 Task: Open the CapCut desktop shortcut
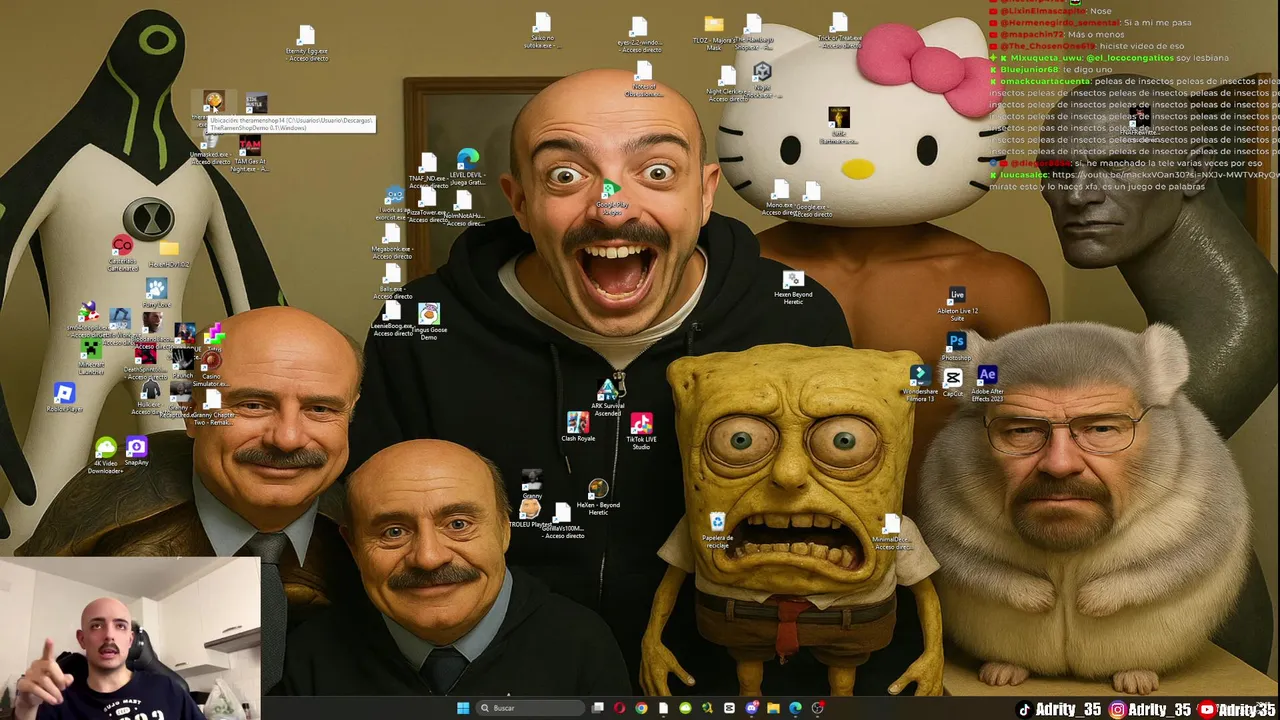952,382
